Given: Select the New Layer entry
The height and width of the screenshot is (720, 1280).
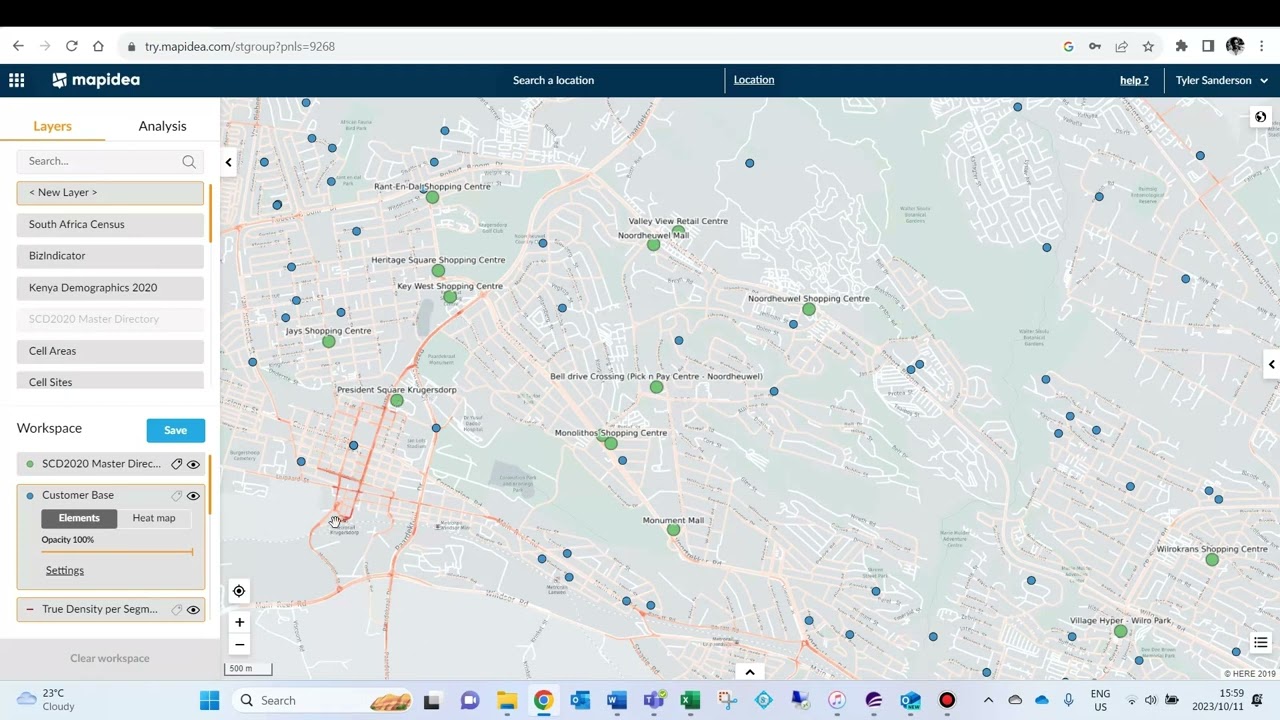Looking at the screenshot, I should (x=110, y=192).
